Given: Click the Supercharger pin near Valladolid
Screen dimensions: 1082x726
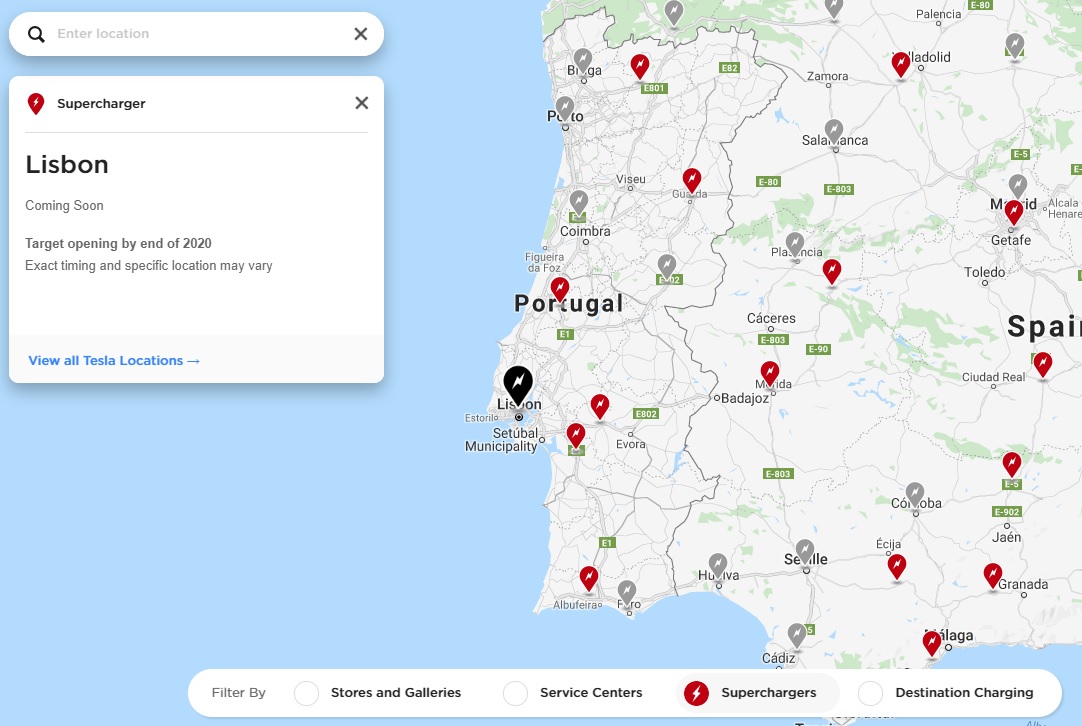Looking at the screenshot, I should pyautogui.click(x=899, y=64).
